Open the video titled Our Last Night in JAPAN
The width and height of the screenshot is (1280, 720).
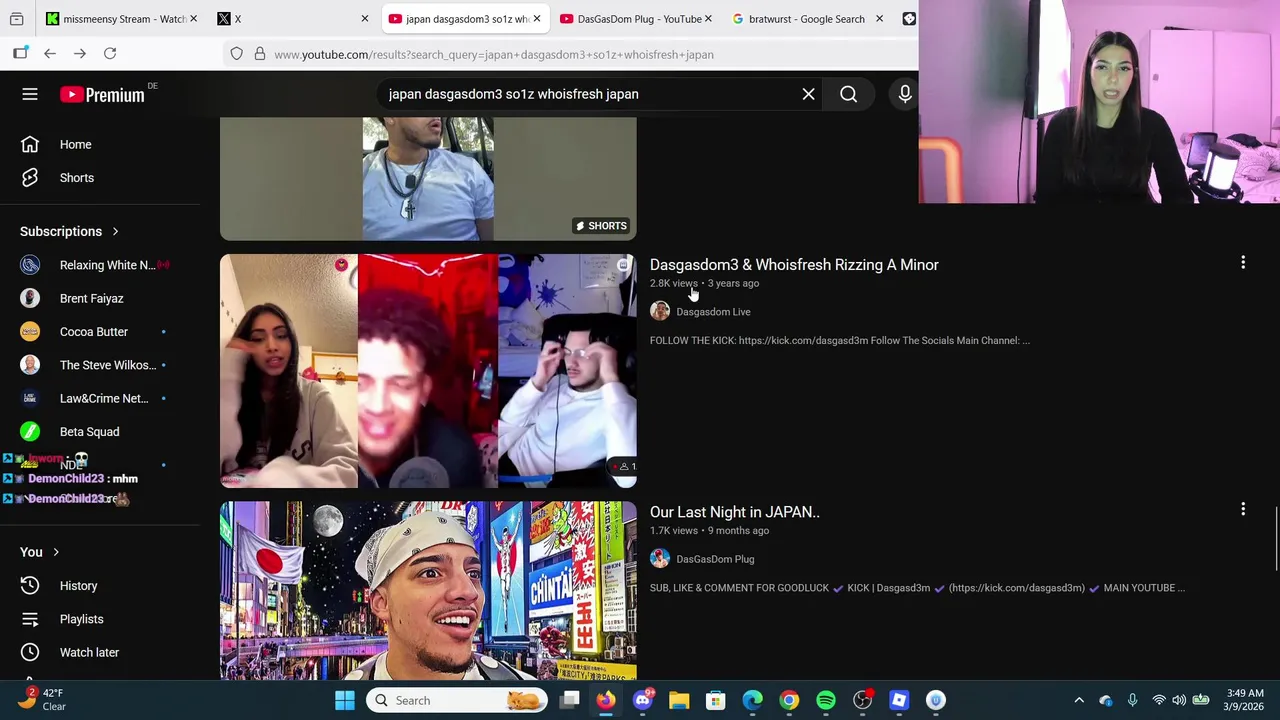pos(735,512)
